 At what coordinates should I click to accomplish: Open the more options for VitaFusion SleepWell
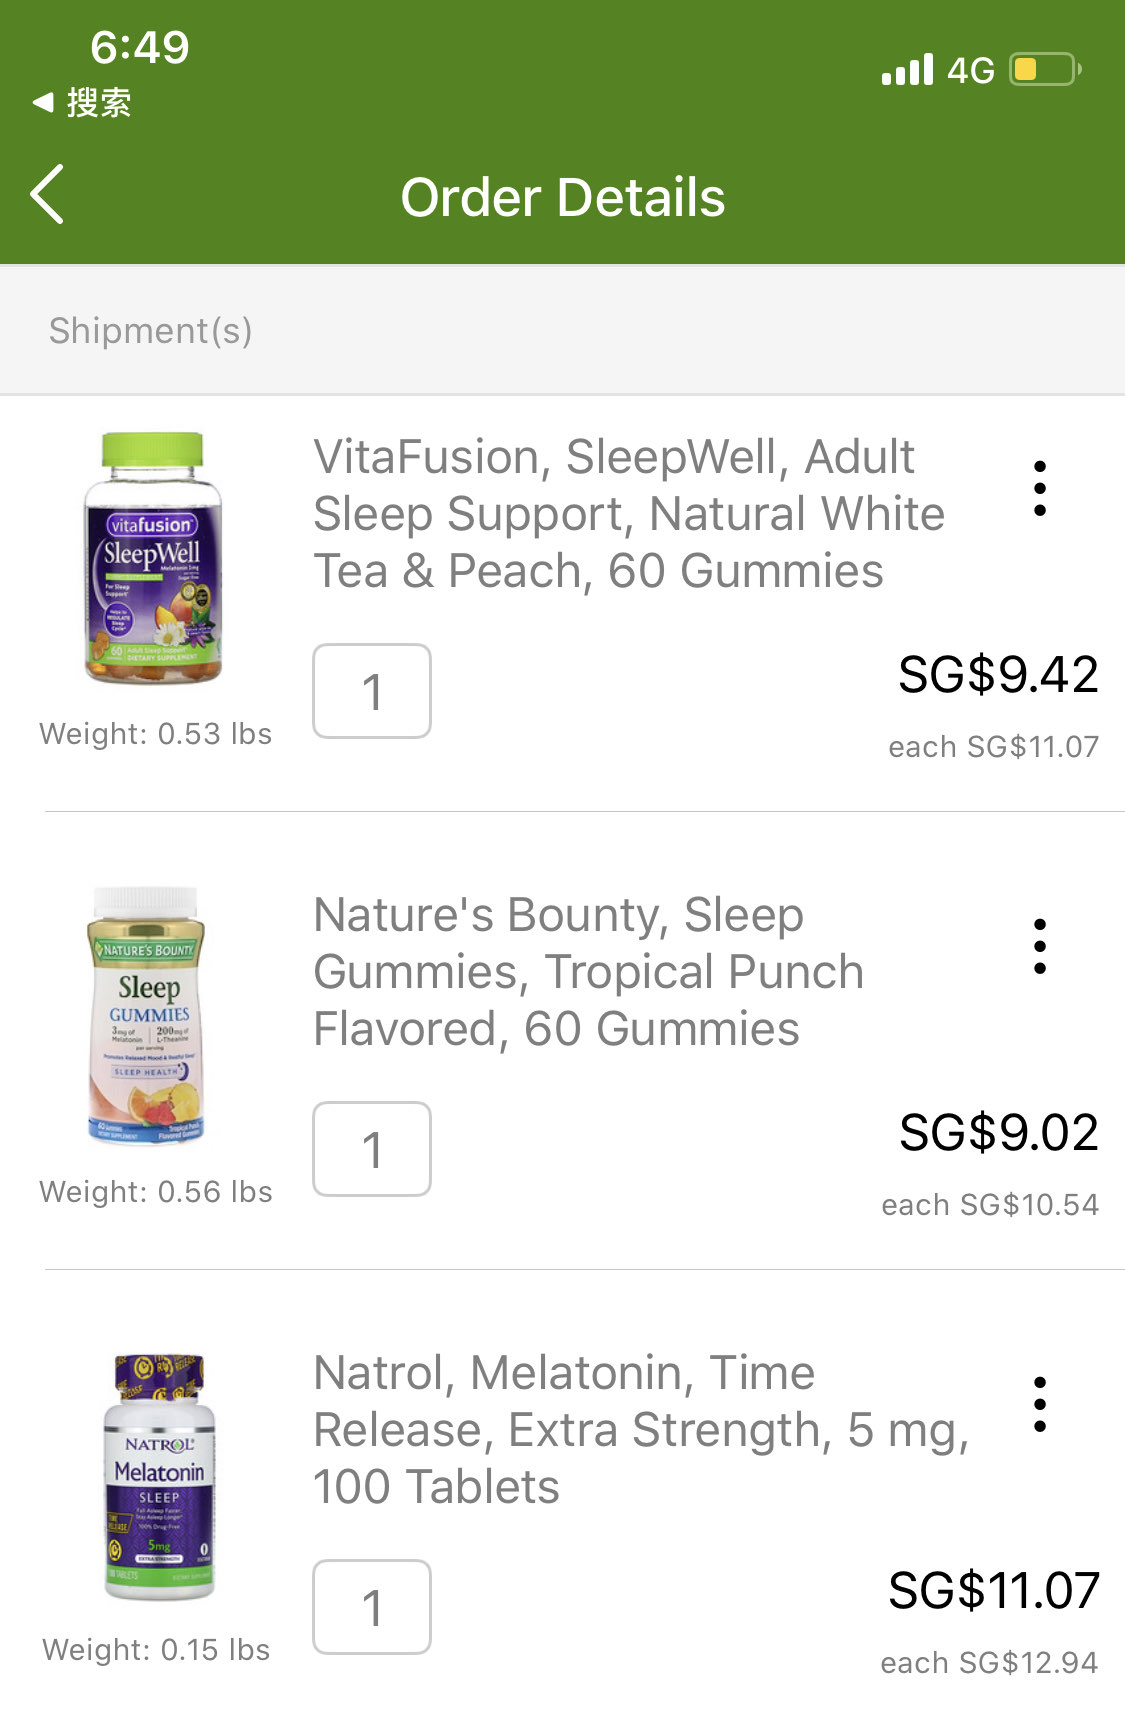click(x=1040, y=489)
